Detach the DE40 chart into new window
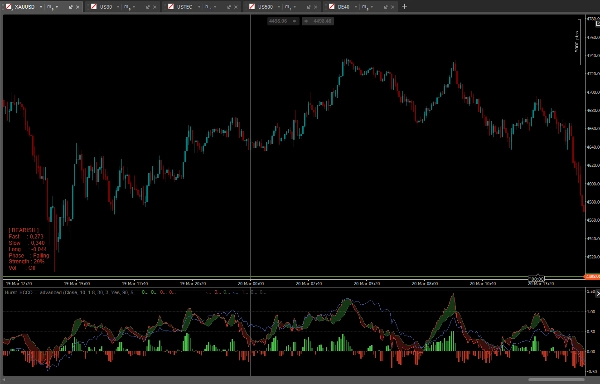600x384 pixels. 386,7
